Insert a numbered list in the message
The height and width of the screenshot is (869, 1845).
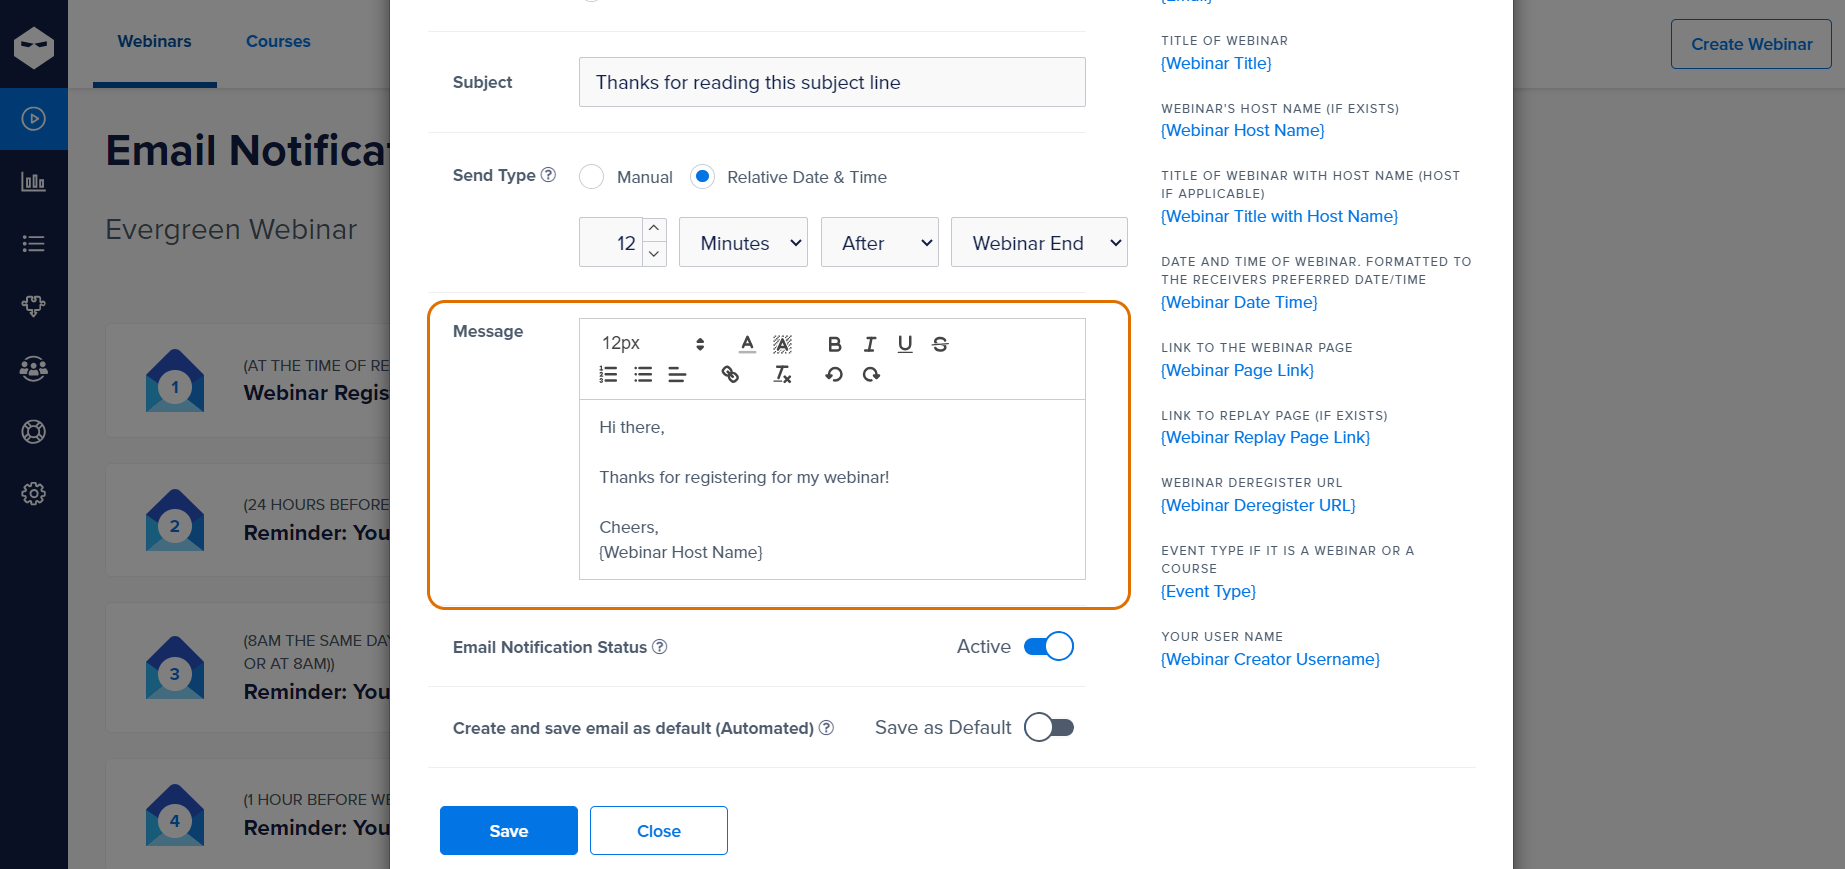click(x=608, y=374)
